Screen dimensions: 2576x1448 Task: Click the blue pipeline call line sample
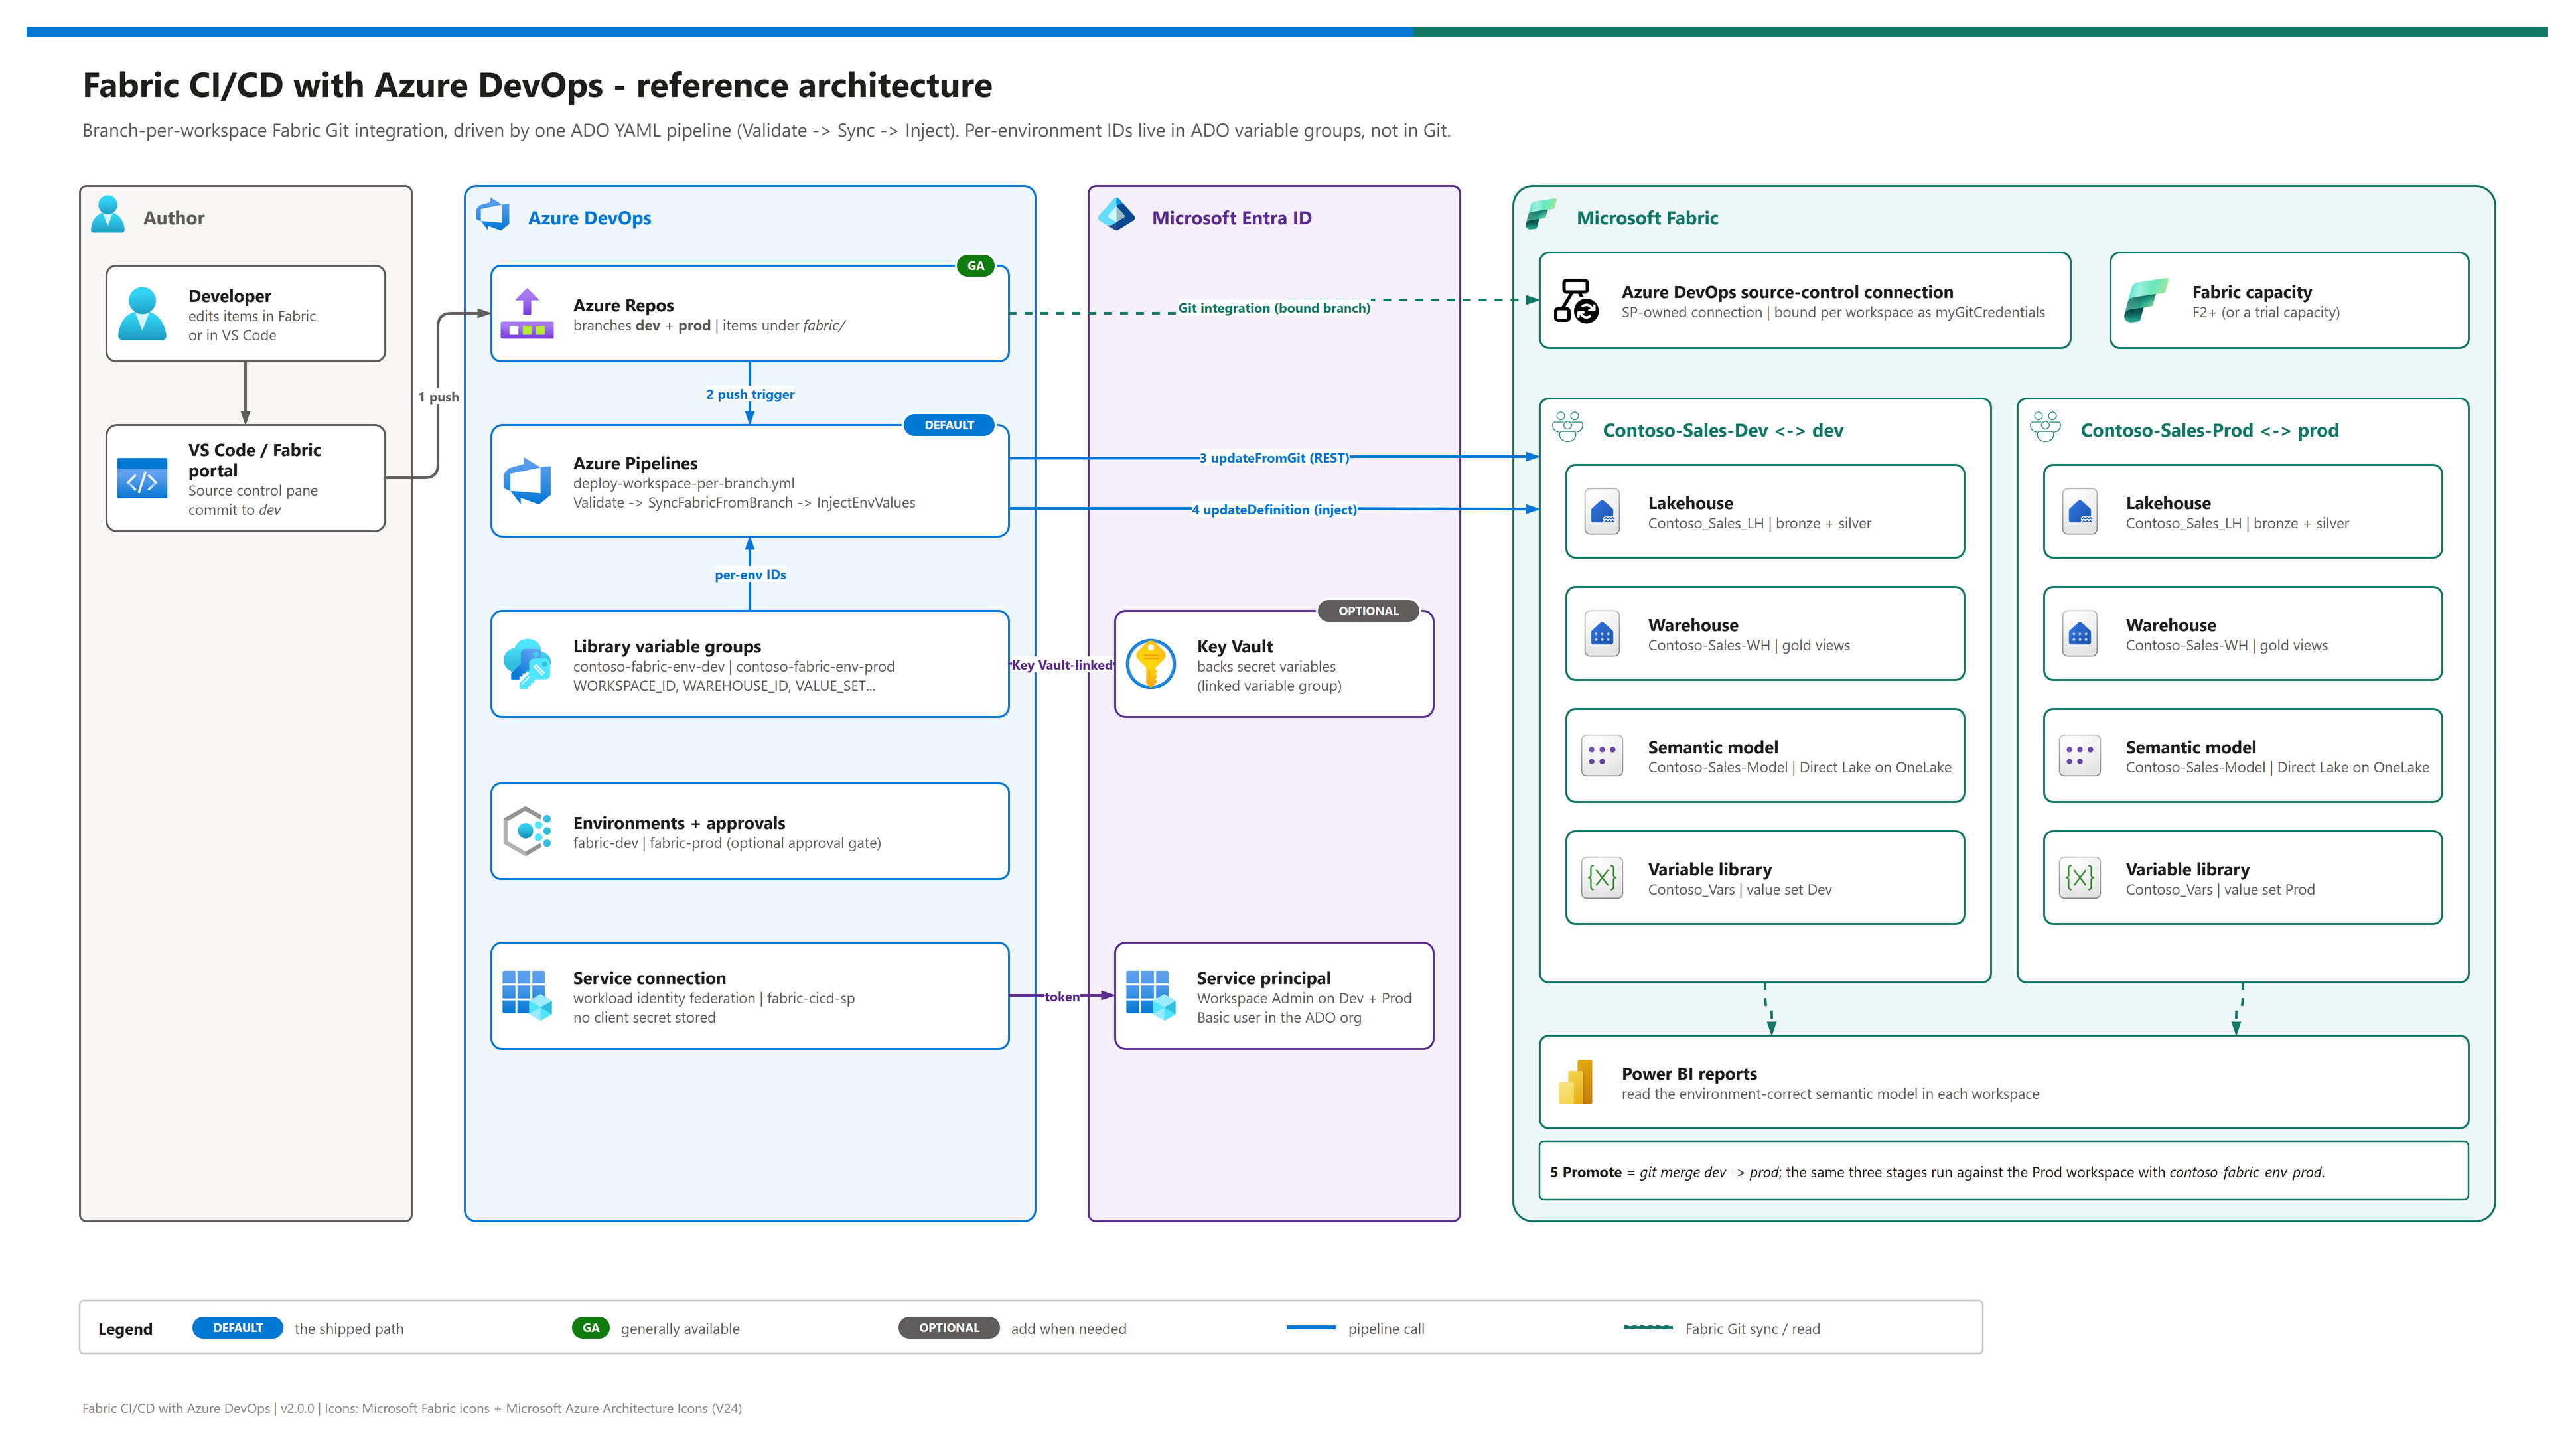(x=1311, y=1328)
